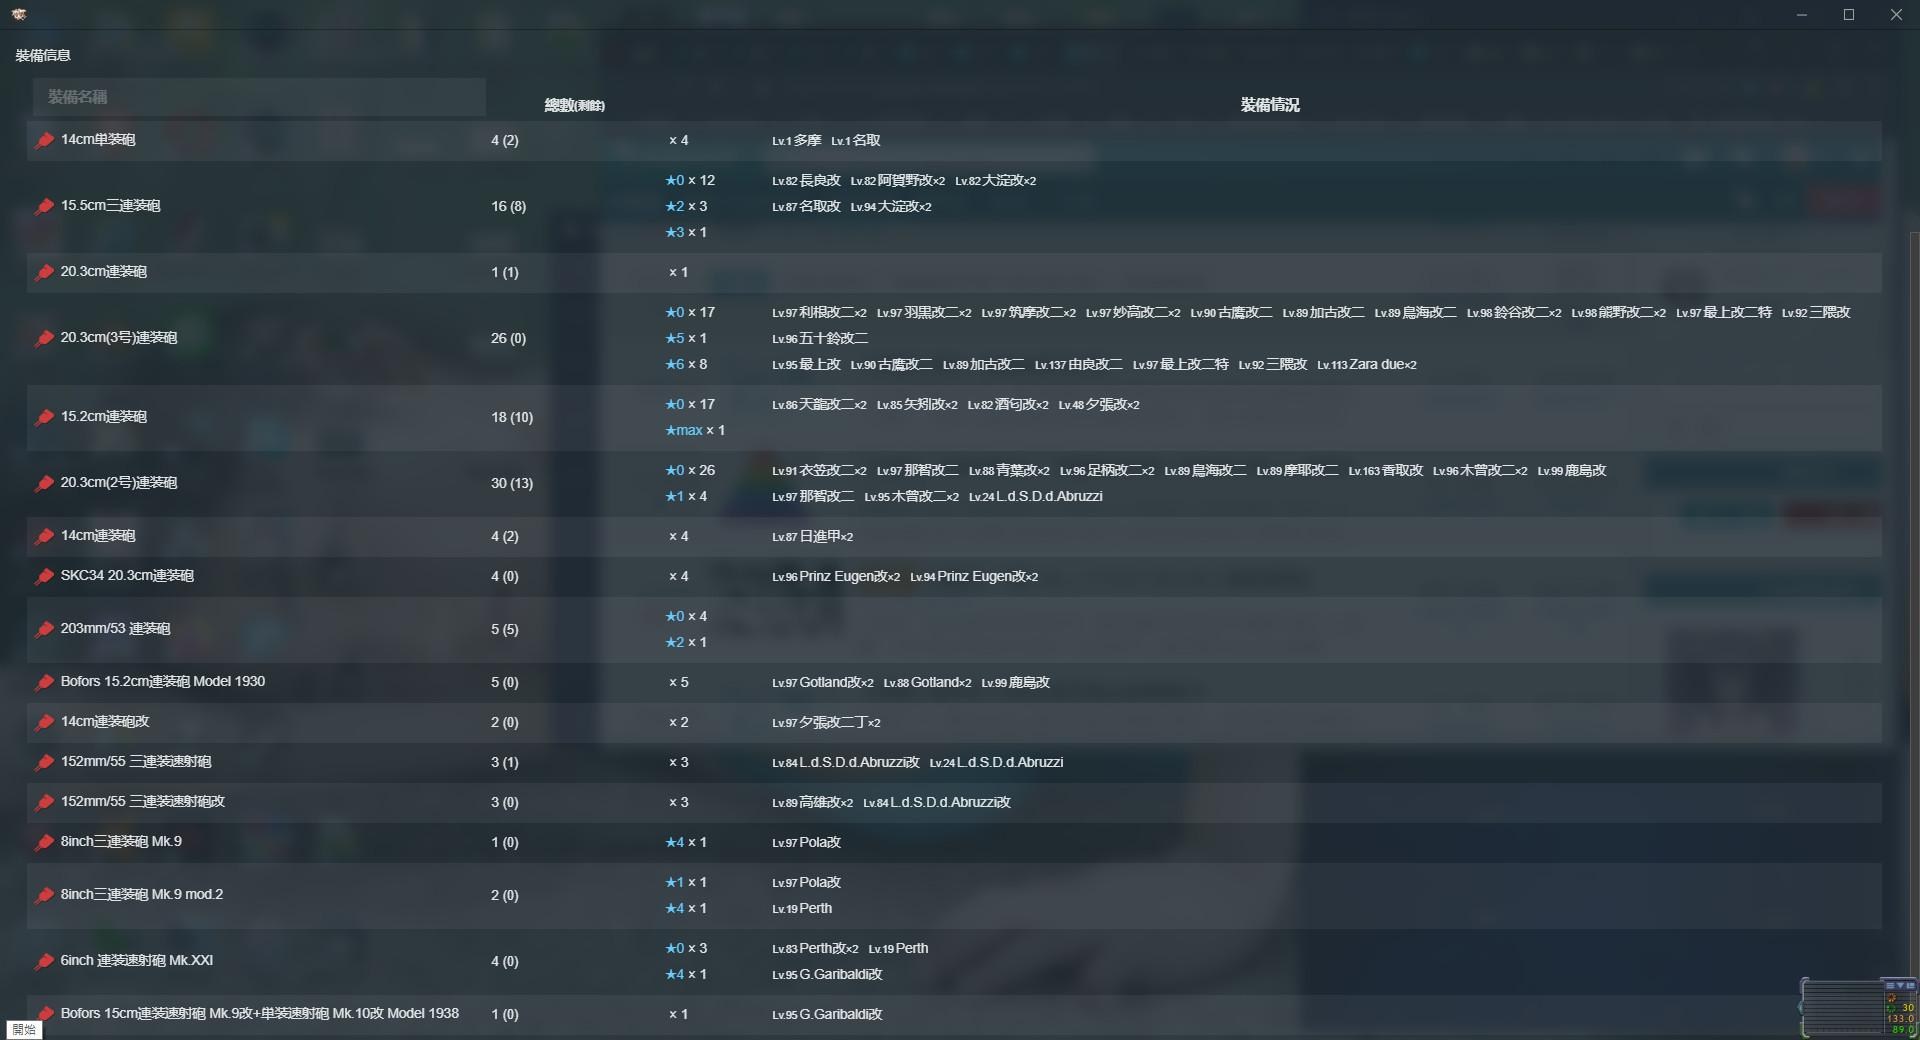1920x1040 pixels.
Task: Click inside the 装備名稱 search field
Action: (258, 96)
